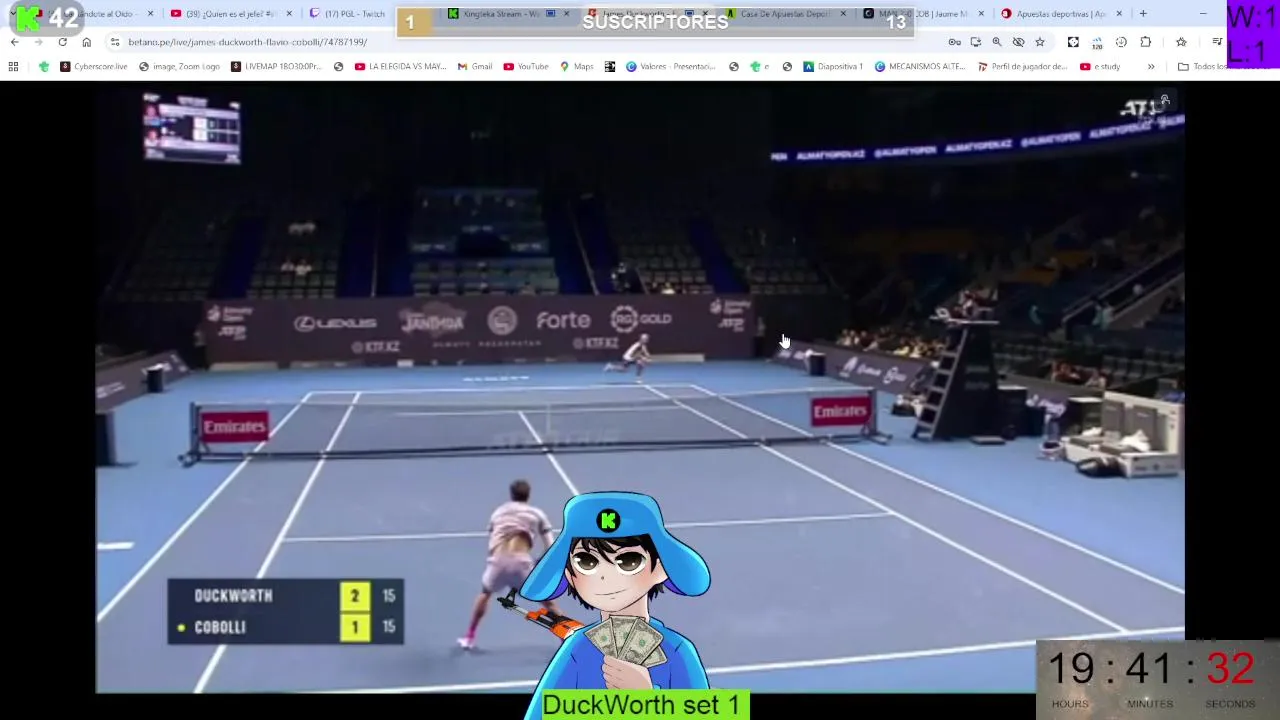Open the Gmail bookmark
This screenshot has width=1280, height=720.
pos(475,67)
